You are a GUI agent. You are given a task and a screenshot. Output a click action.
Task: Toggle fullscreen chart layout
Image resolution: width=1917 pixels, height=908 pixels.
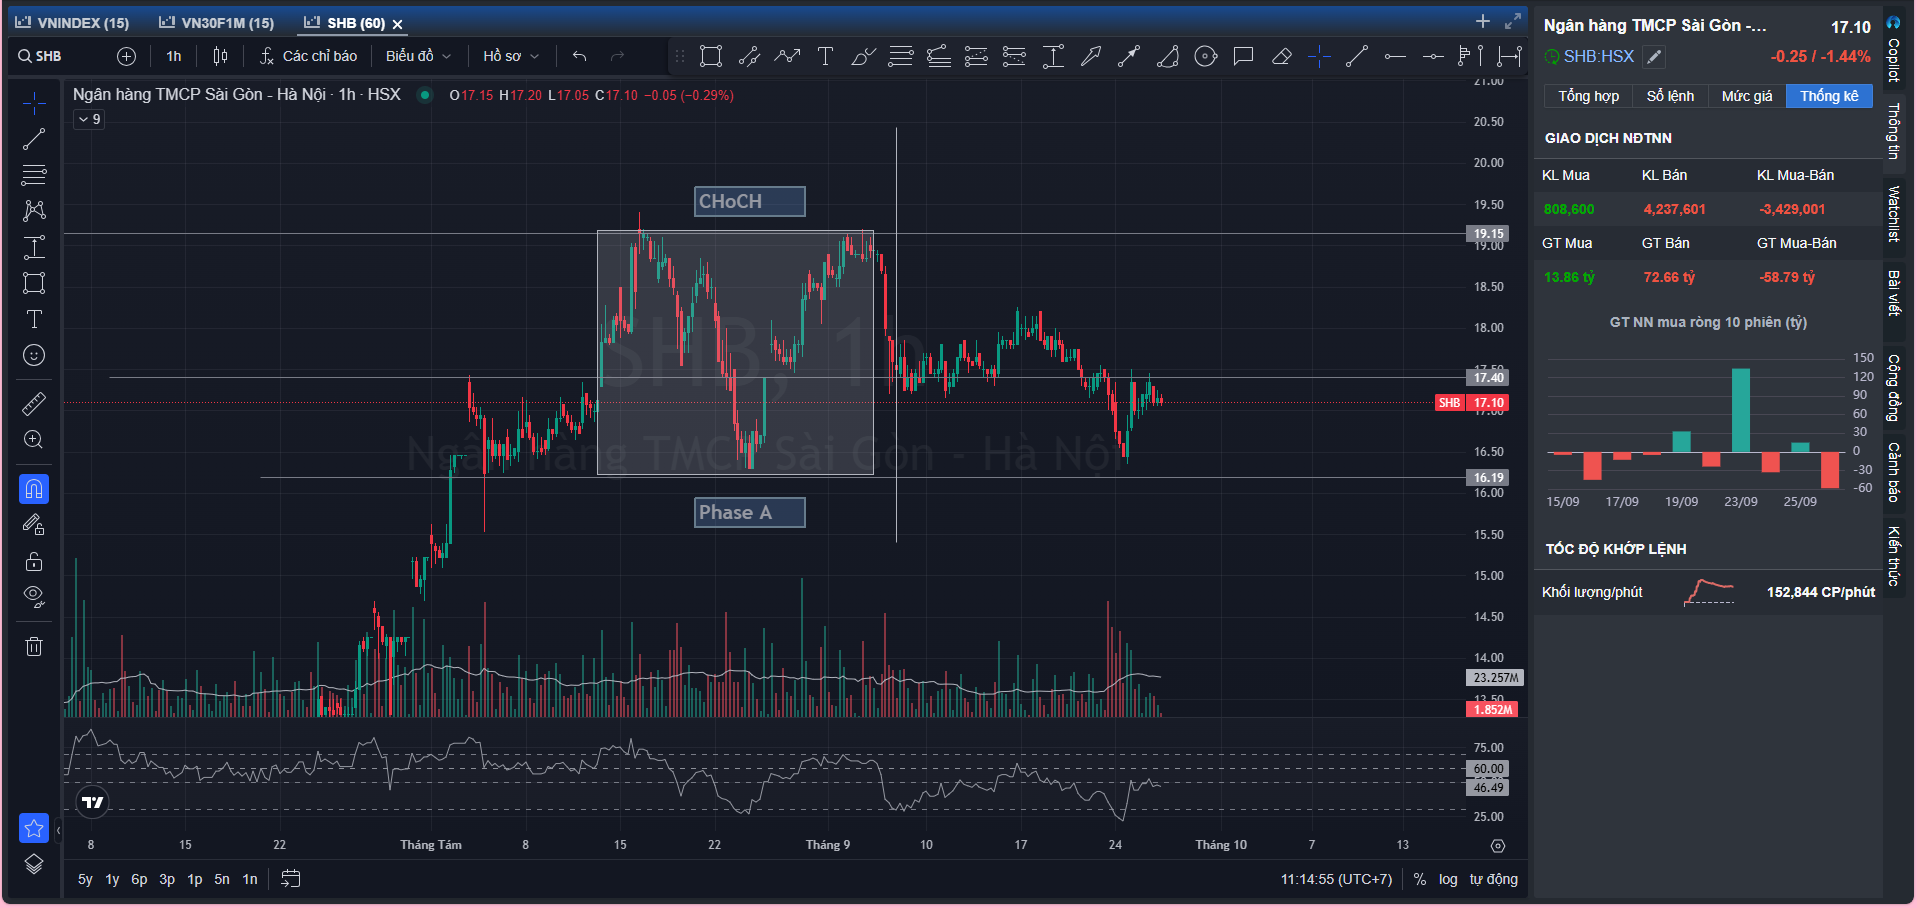click(1513, 21)
